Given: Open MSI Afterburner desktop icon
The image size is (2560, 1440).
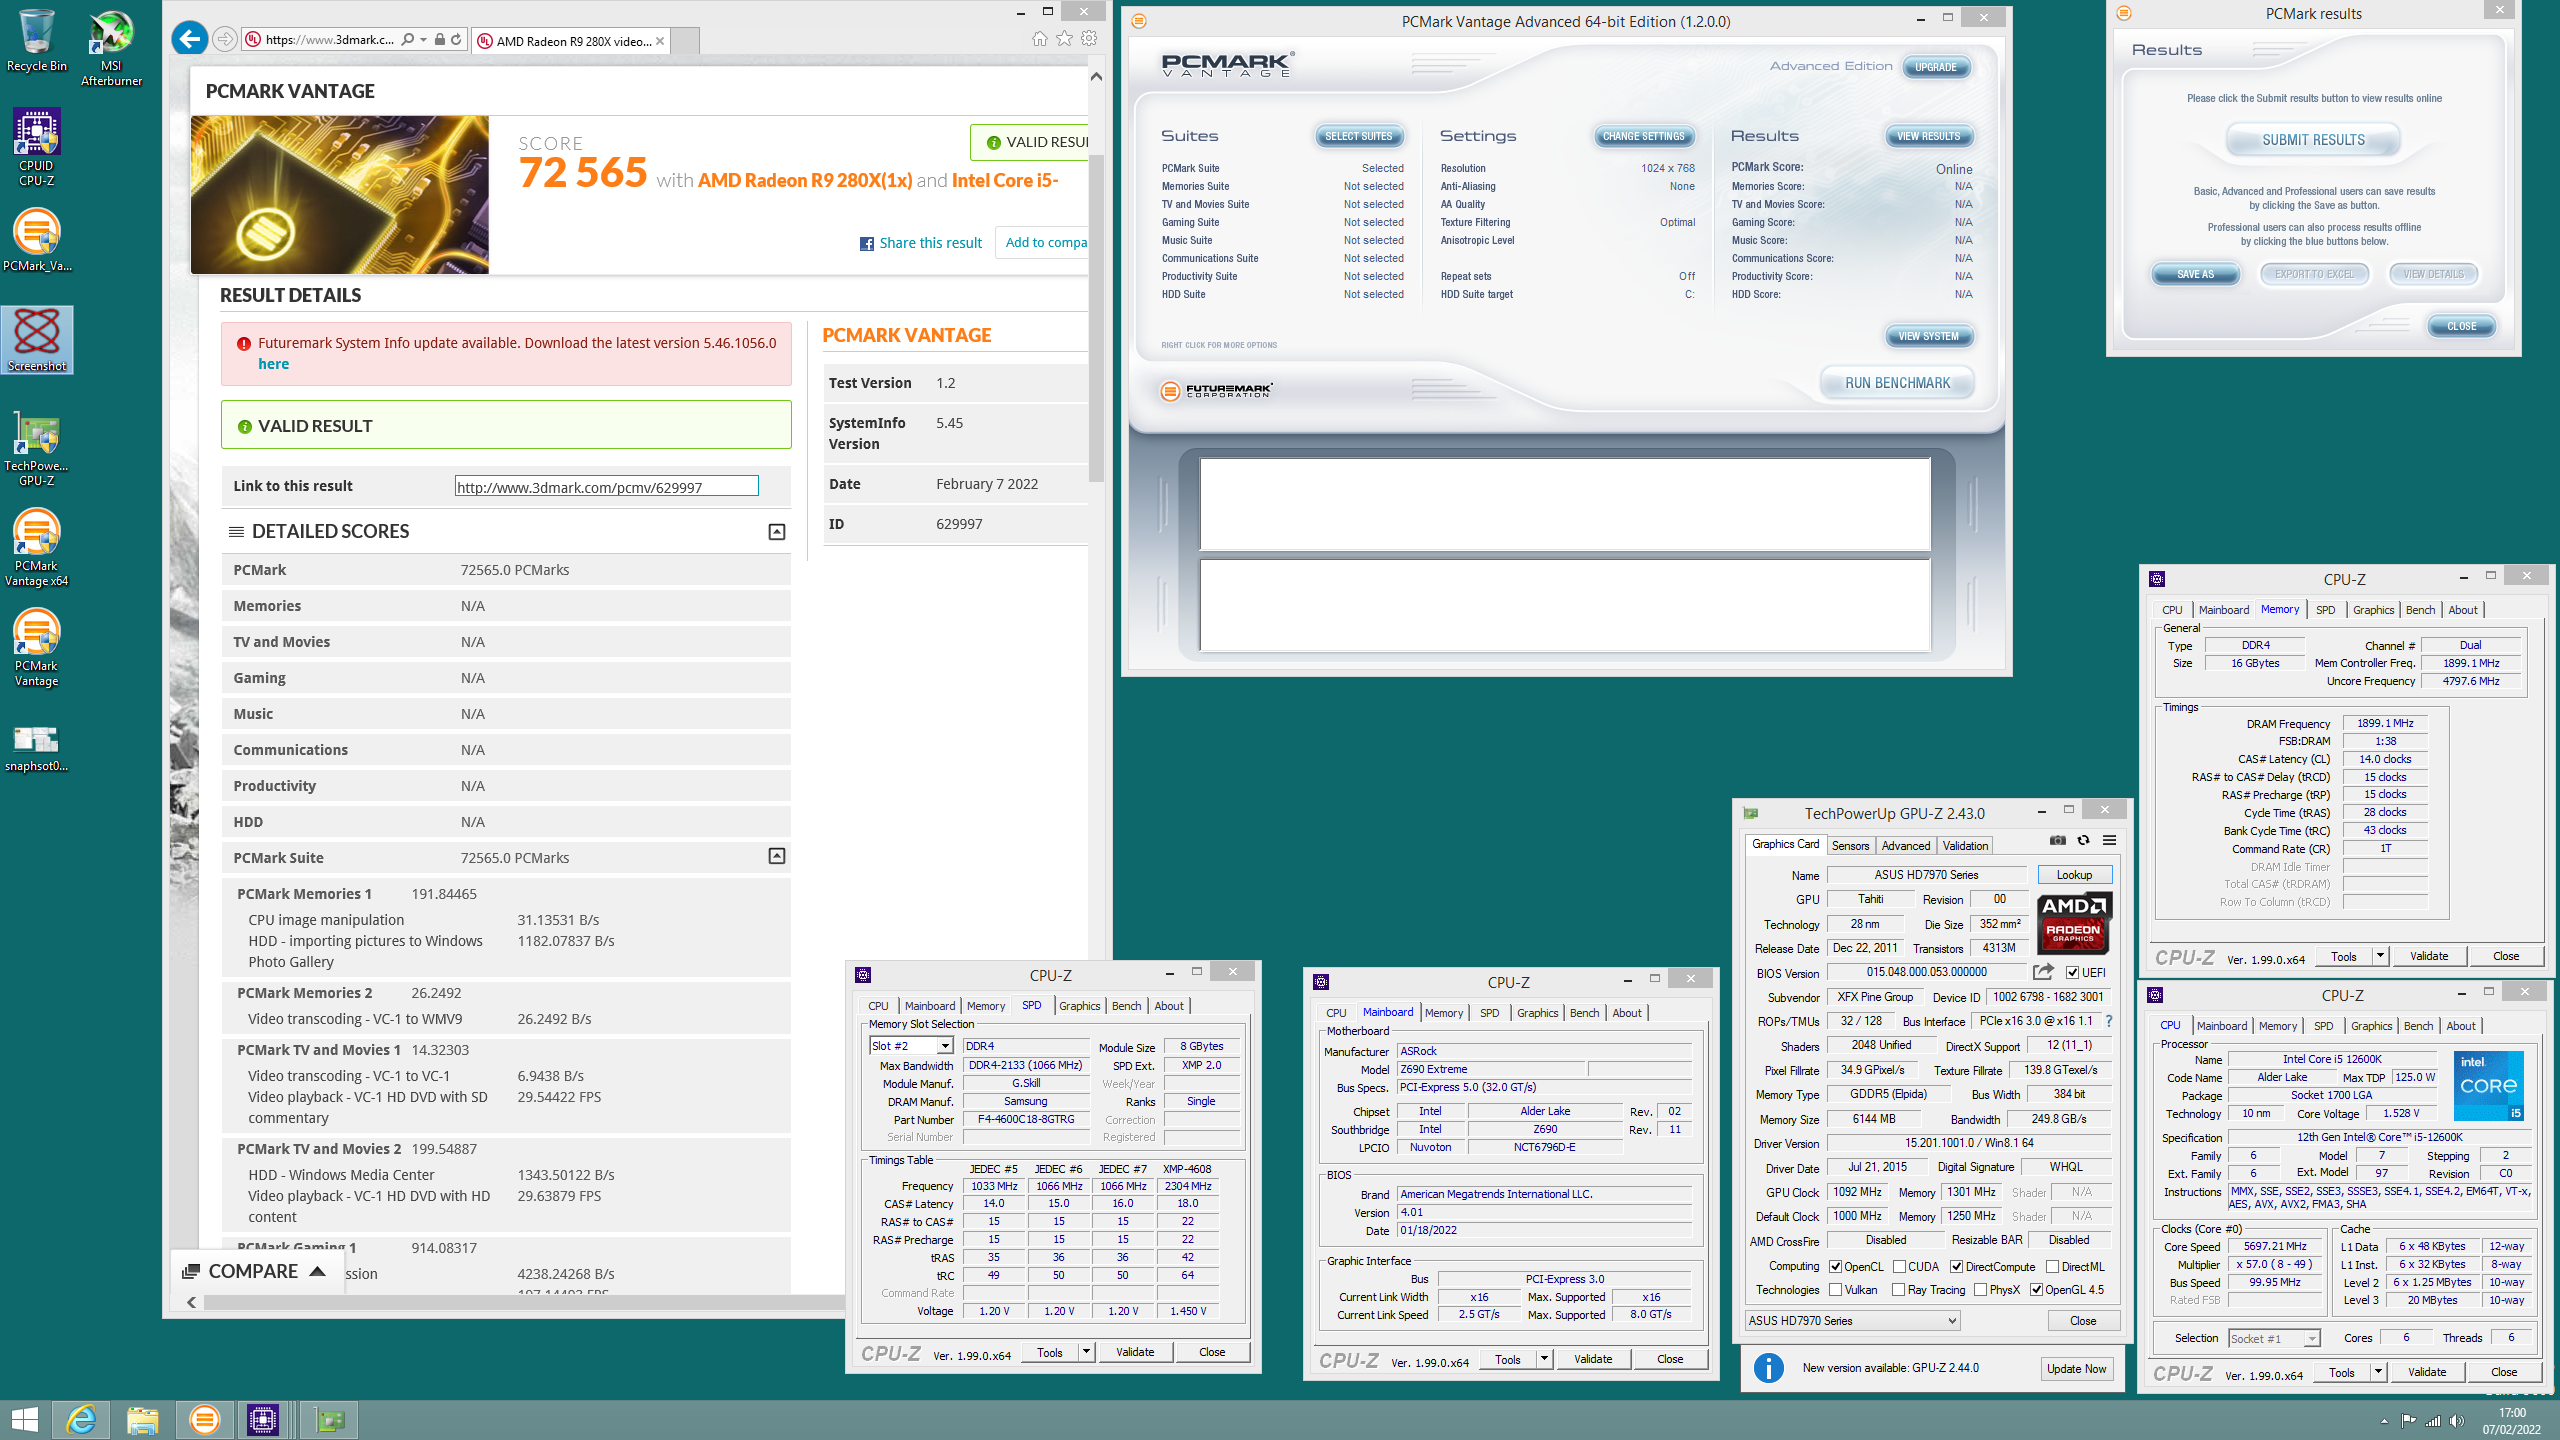Looking at the screenshot, I should click(111, 48).
